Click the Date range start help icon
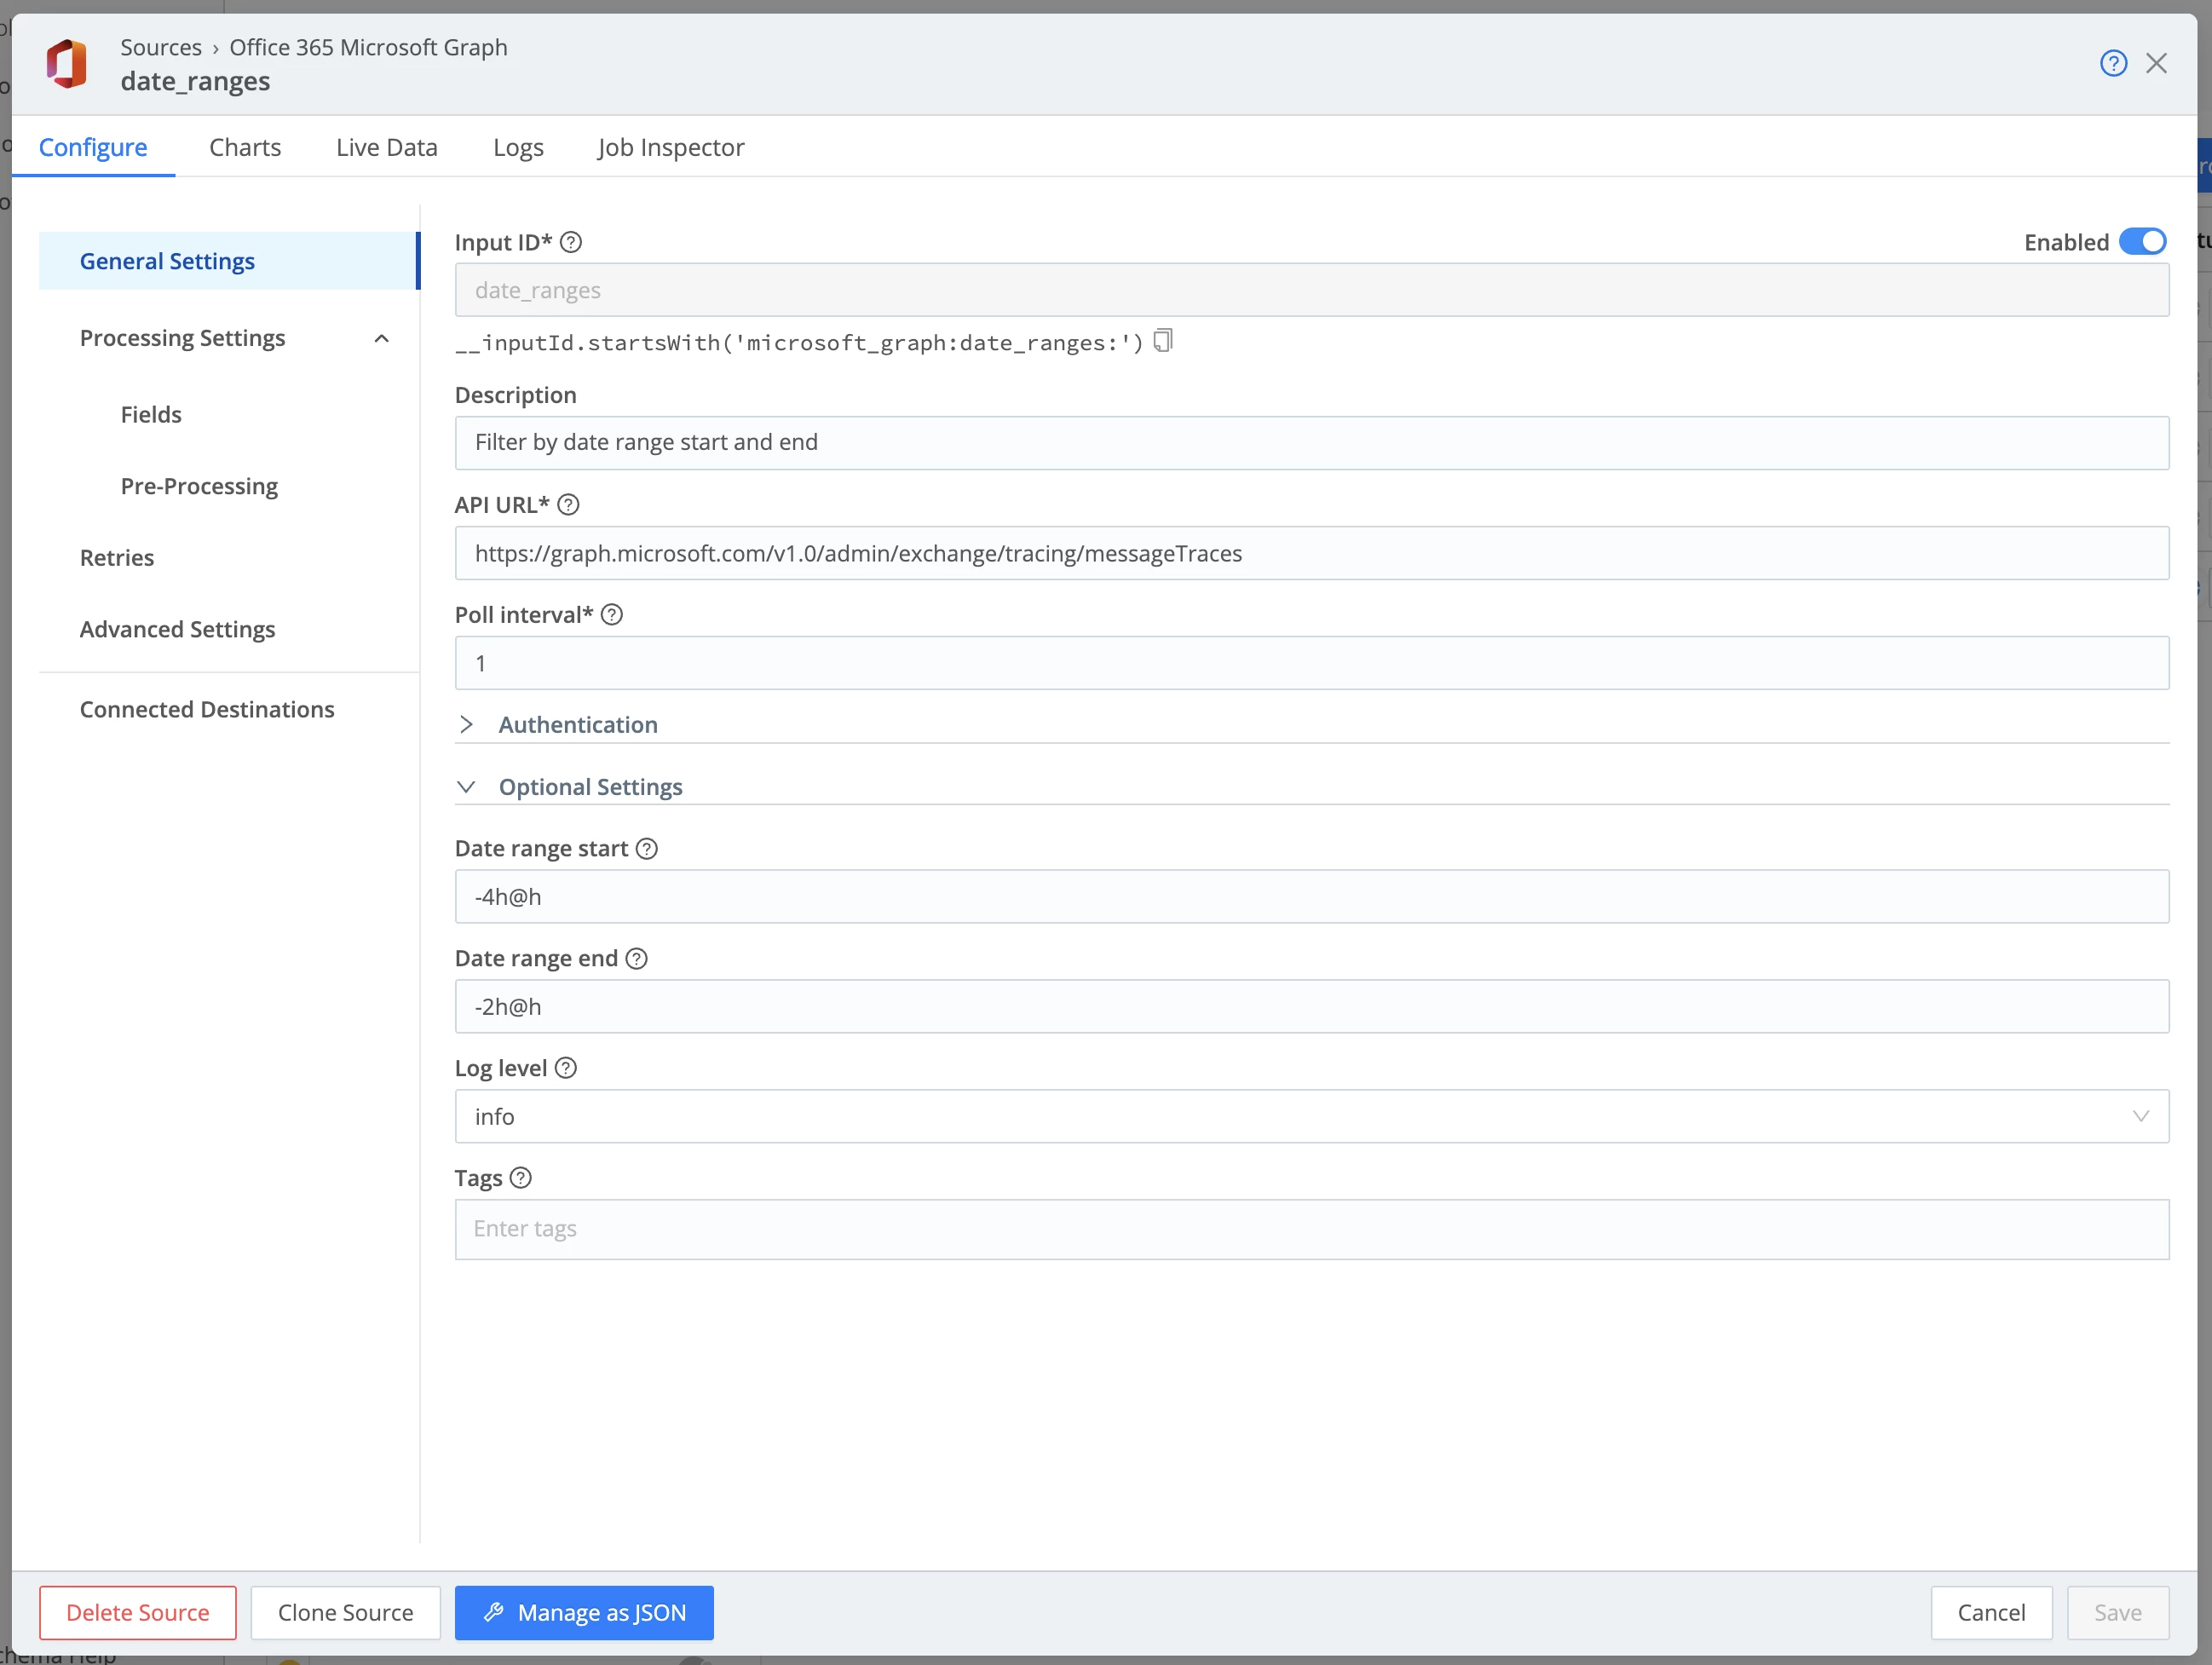 click(647, 849)
